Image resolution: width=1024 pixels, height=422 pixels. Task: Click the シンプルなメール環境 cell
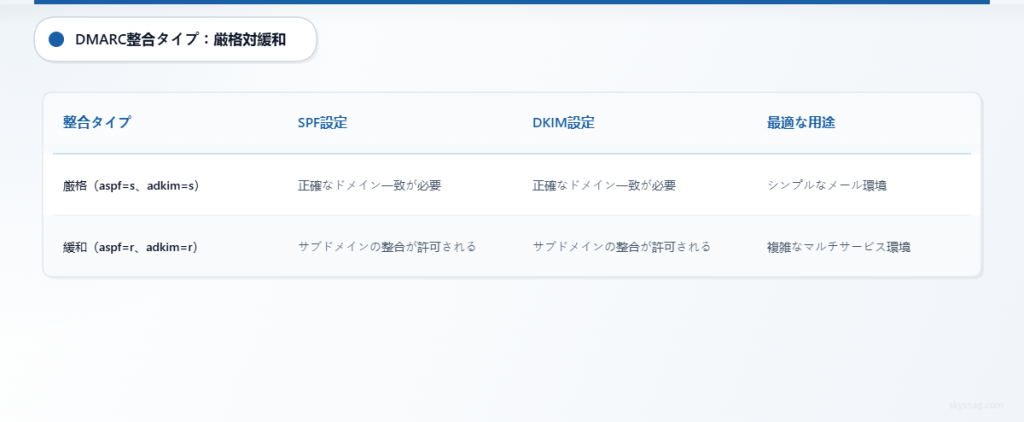click(827, 186)
